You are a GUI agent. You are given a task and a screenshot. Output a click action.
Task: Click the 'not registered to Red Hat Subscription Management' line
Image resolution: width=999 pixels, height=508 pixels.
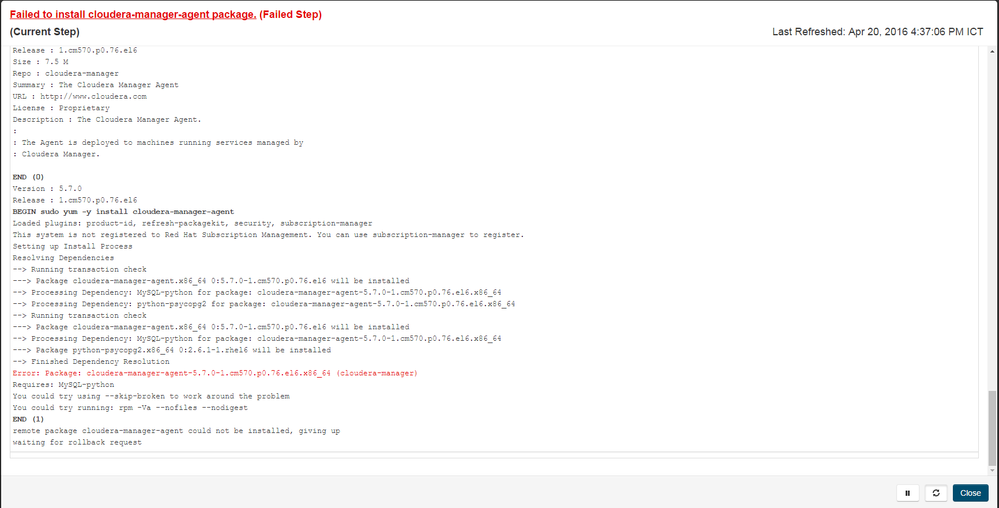pos(268,235)
